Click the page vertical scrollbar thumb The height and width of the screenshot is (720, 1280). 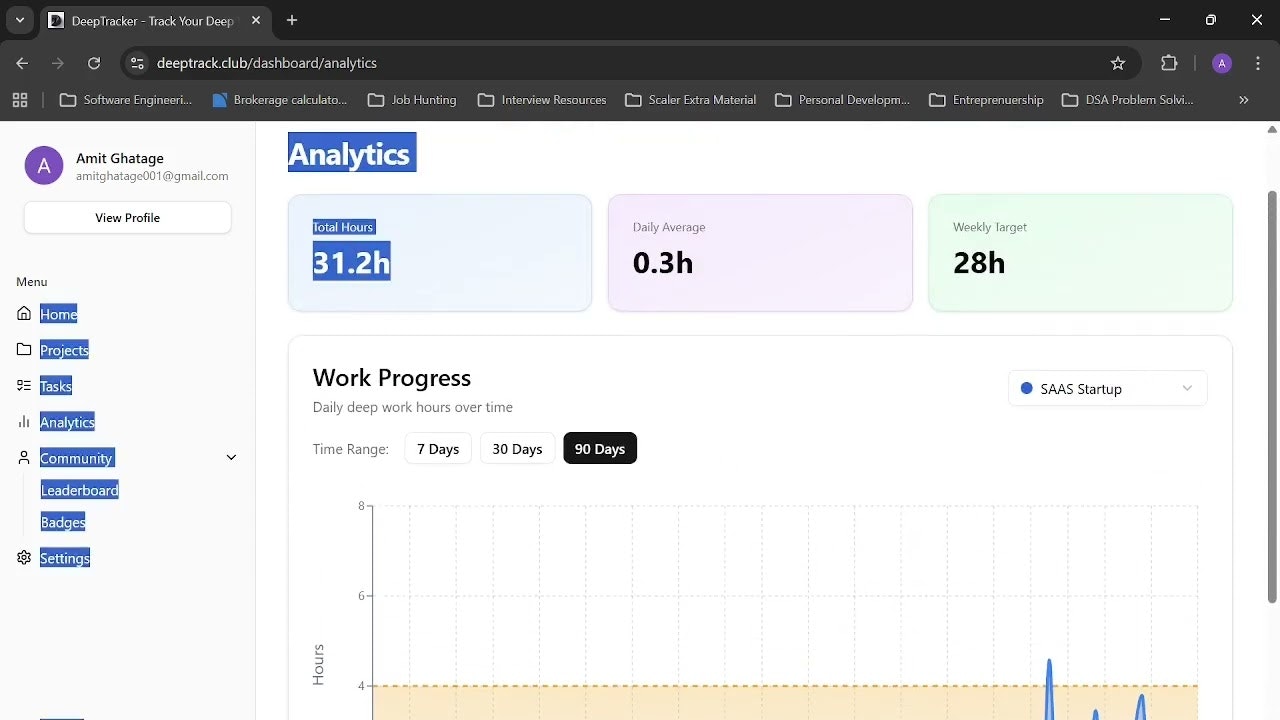1272,396
